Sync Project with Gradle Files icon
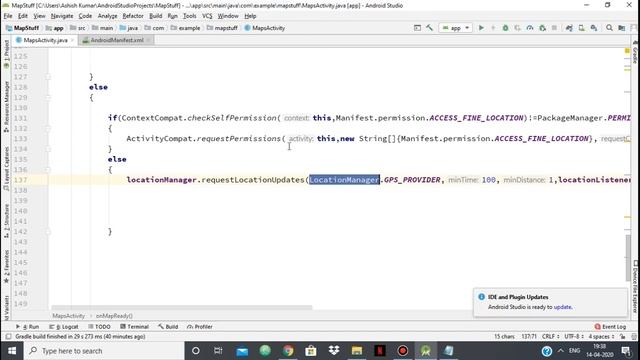 pos(569,28)
